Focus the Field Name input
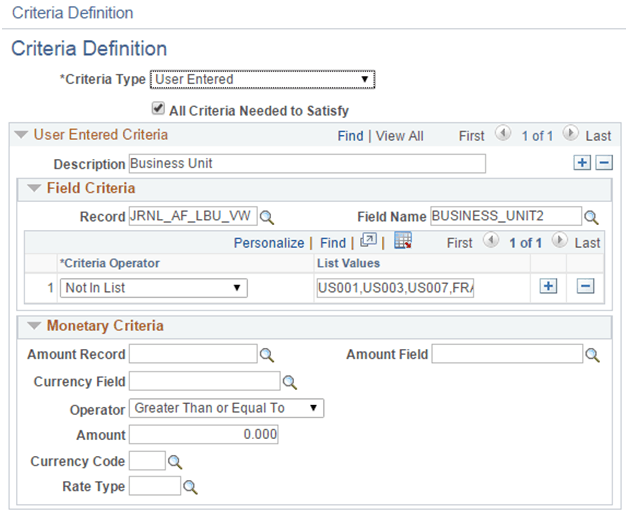Image resolution: width=628 pixels, height=515 pixels. point(506,216)
